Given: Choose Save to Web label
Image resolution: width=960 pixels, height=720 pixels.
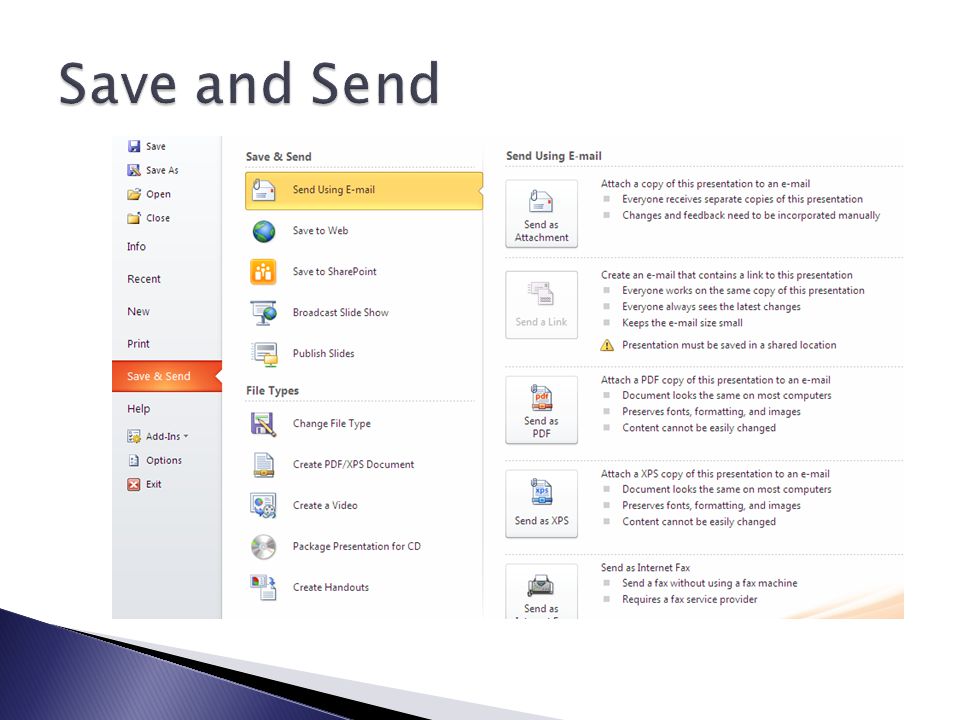Looking at the screenshot, I should click(320, 231).
